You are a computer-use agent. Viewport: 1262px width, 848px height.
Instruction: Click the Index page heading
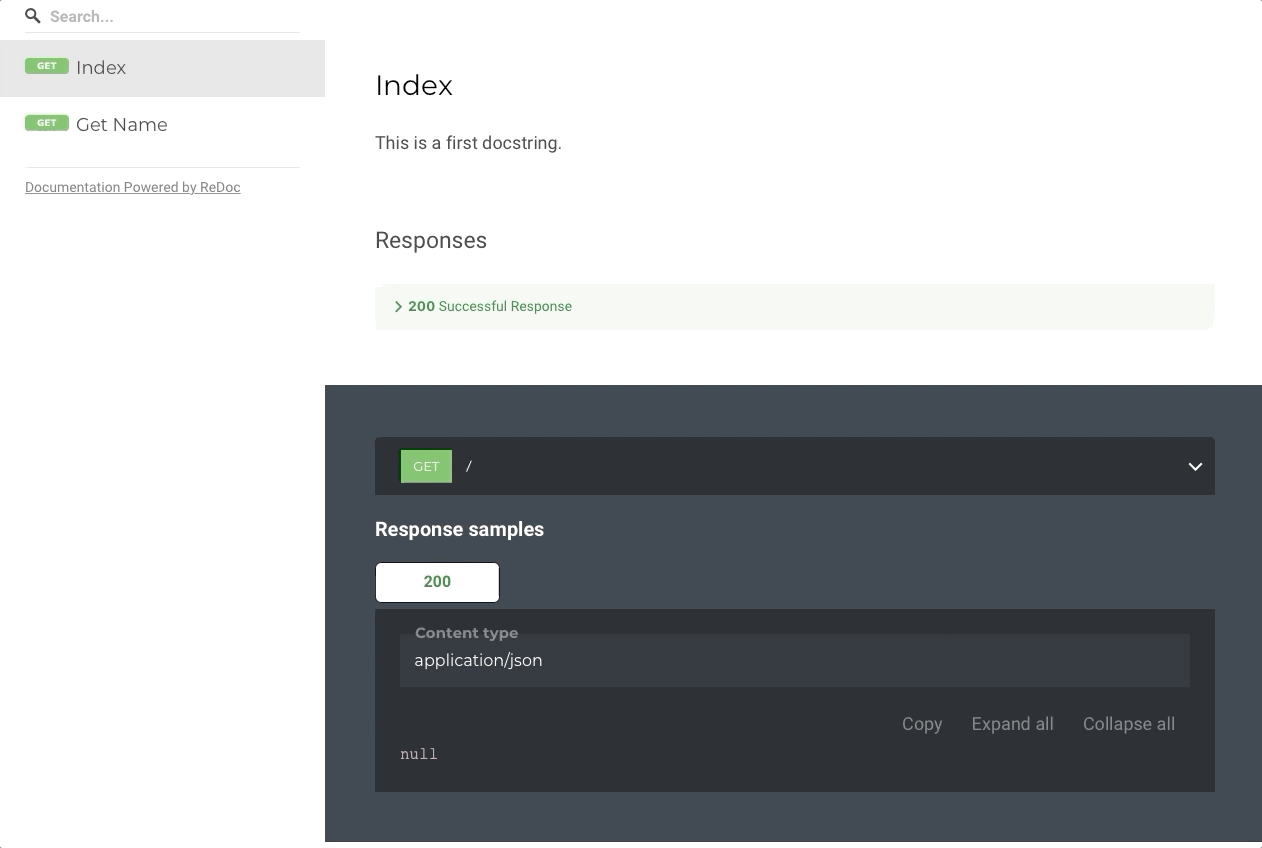(x=414, y=86)
